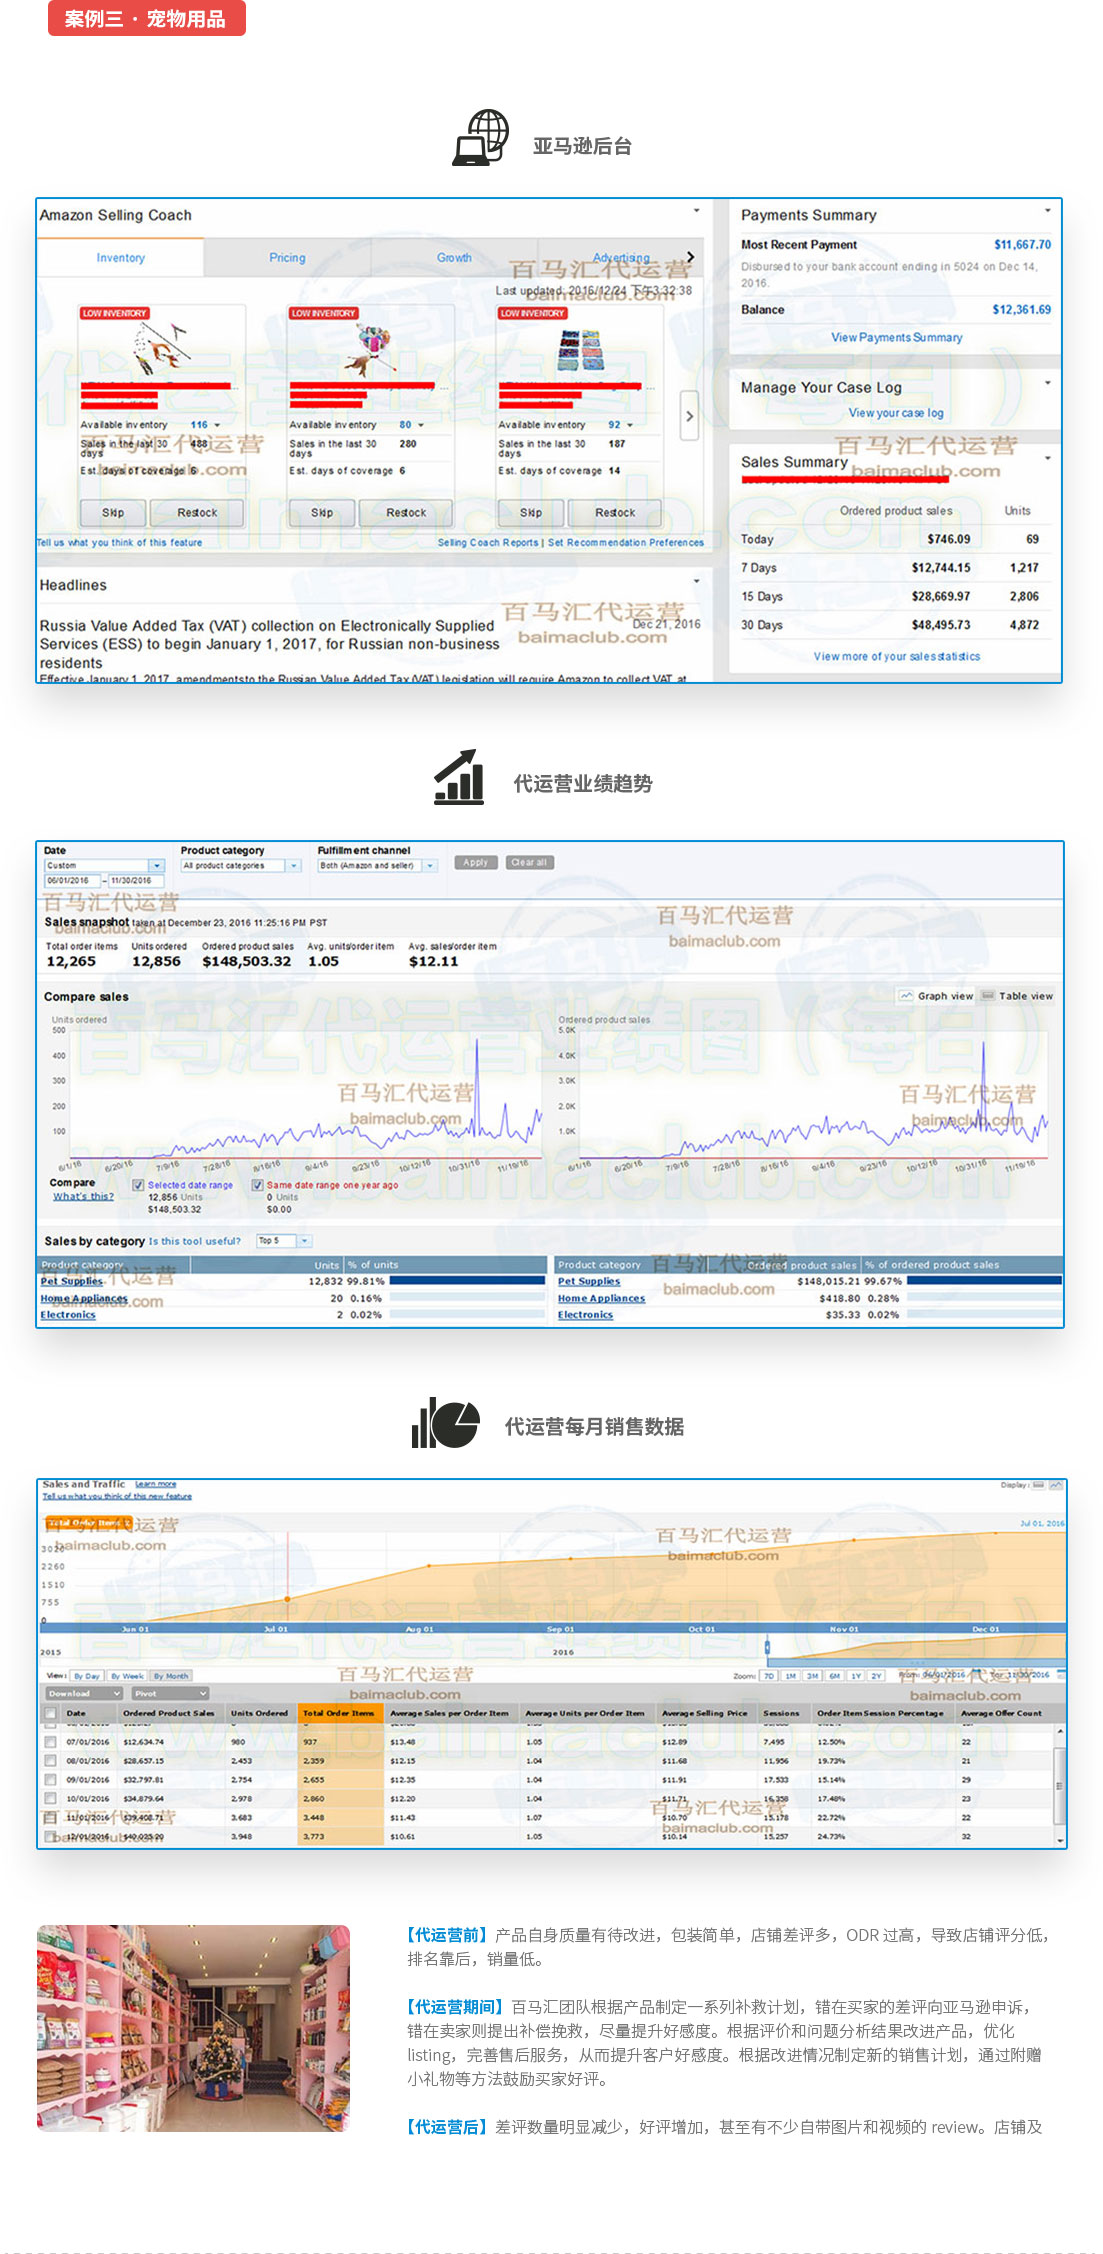Open the View Payments Summary link
Screen dimensions: 1103x2254
[x=896, y=338]
